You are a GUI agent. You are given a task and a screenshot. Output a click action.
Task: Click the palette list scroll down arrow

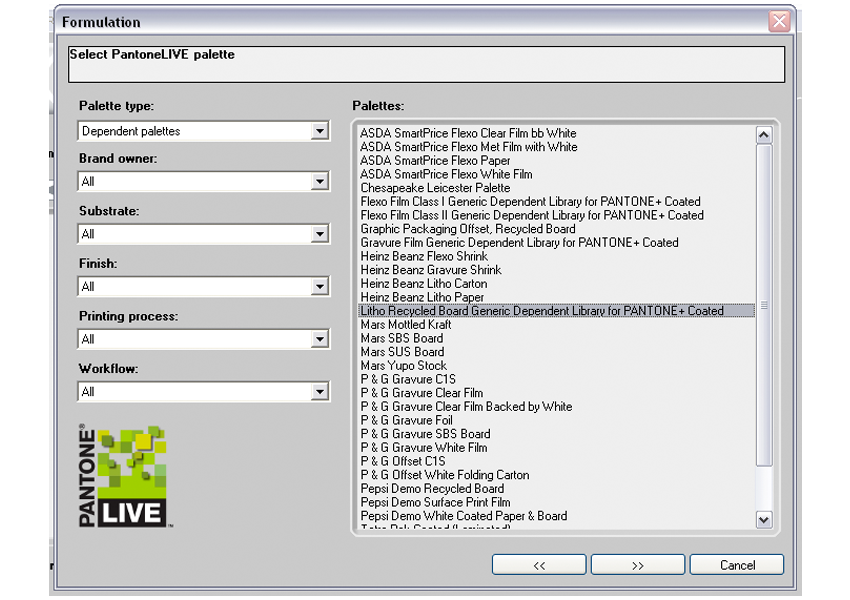click(x=764, y=520)
